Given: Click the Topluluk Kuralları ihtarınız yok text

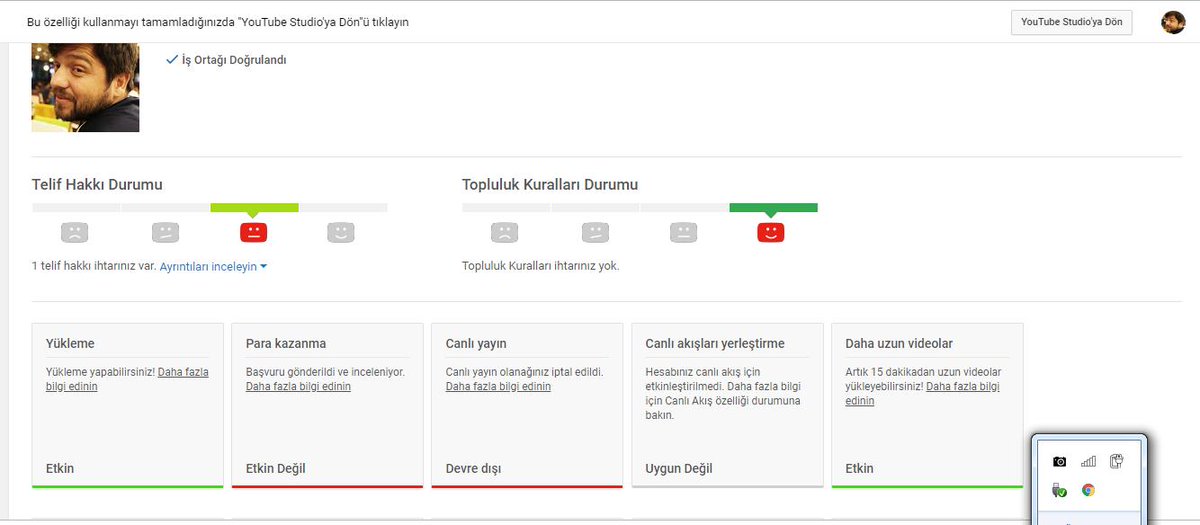Looking at the screenshot, I should 541,267.
